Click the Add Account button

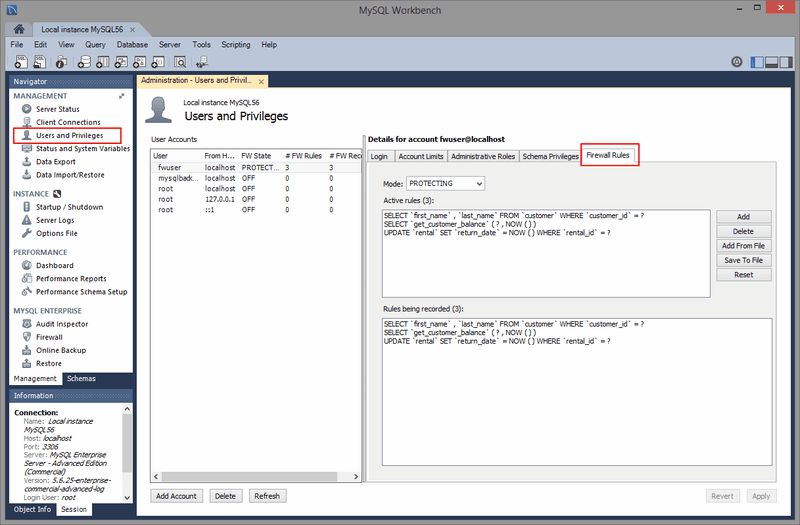pos(177,496)
